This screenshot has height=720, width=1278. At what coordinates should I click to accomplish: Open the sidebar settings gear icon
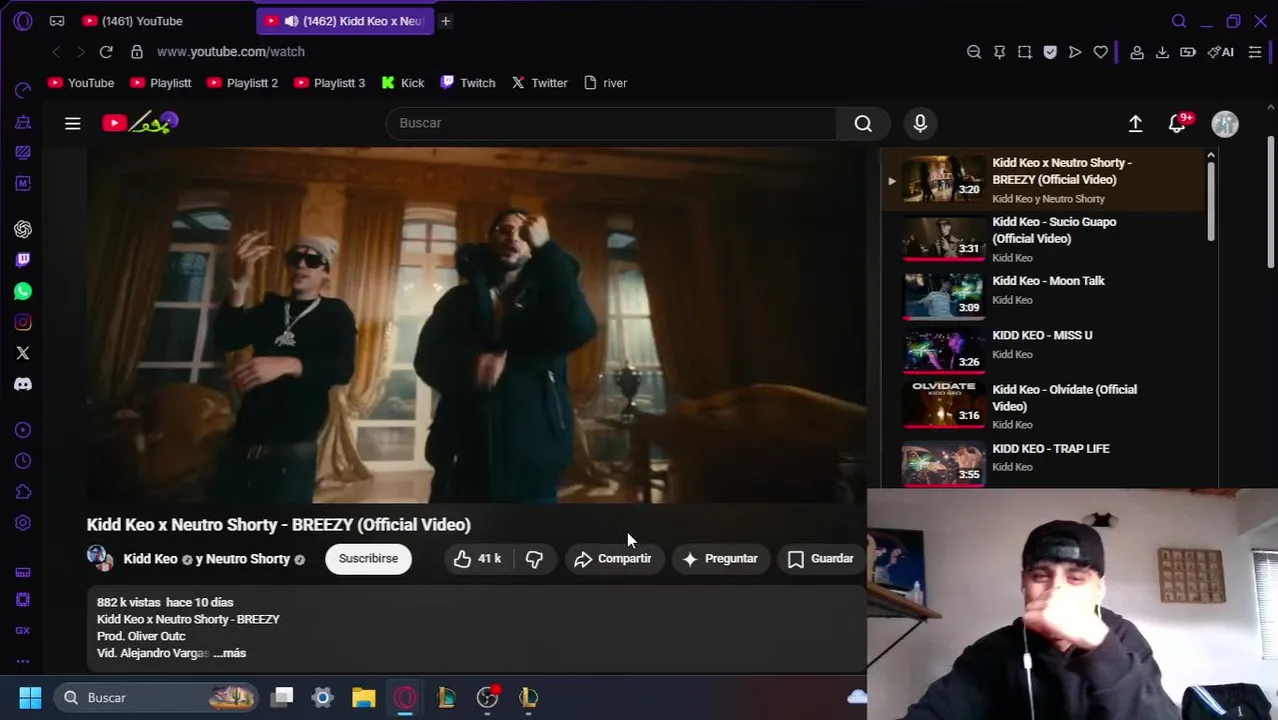pos(23,523)
